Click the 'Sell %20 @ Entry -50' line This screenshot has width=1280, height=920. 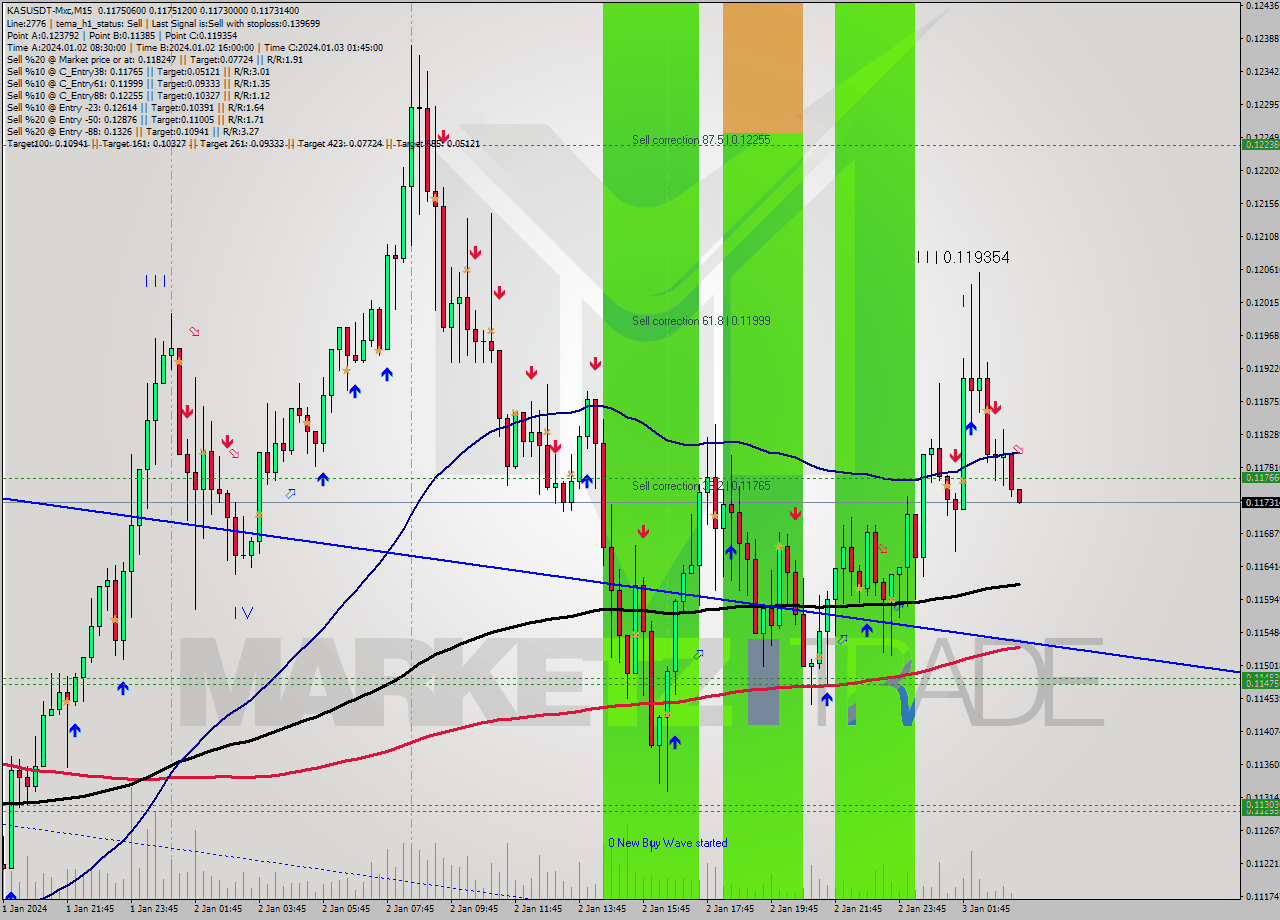pos(135,119)
